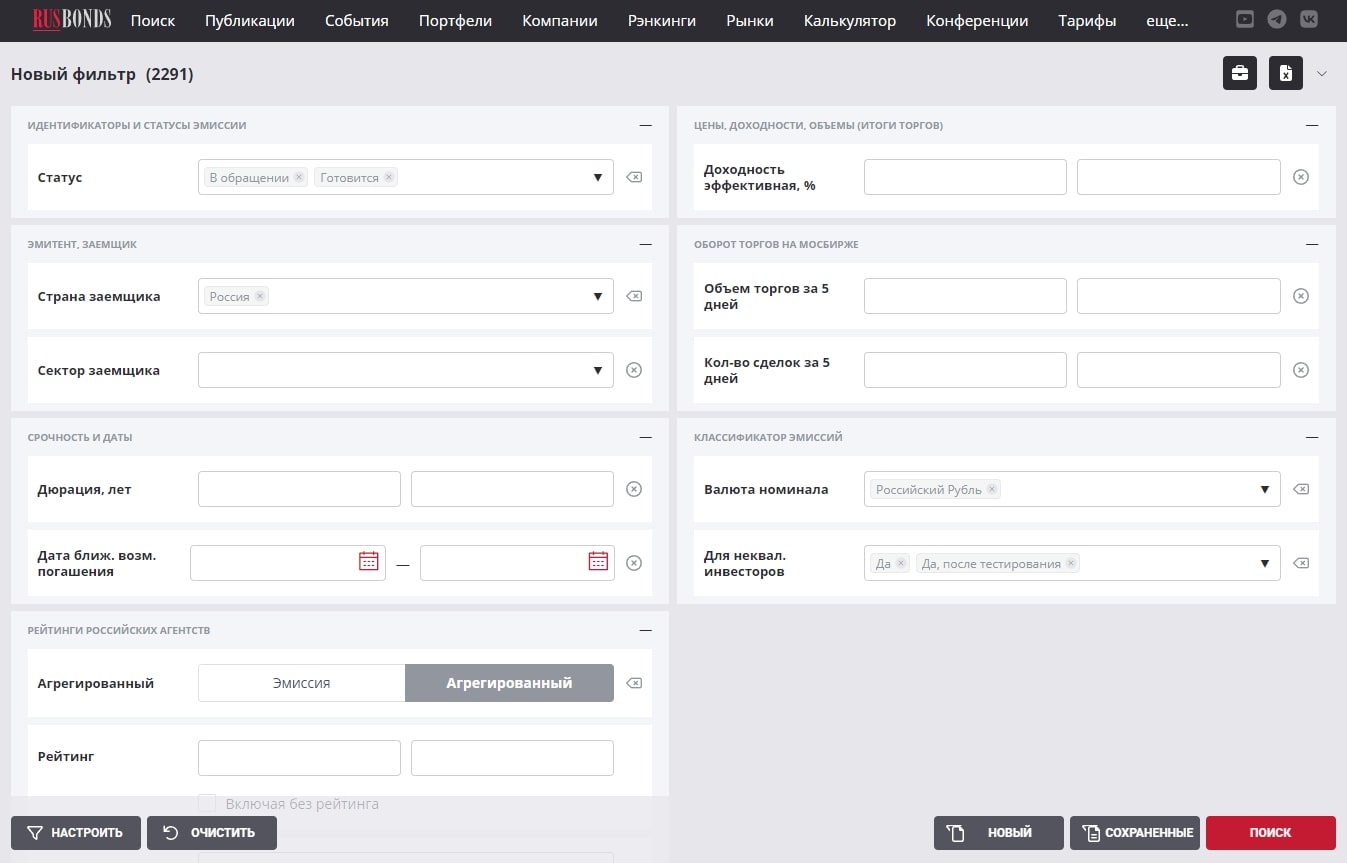Viewport: 1347px width, 863px height.
Task: Open the События menu
Action: (357, 20)
